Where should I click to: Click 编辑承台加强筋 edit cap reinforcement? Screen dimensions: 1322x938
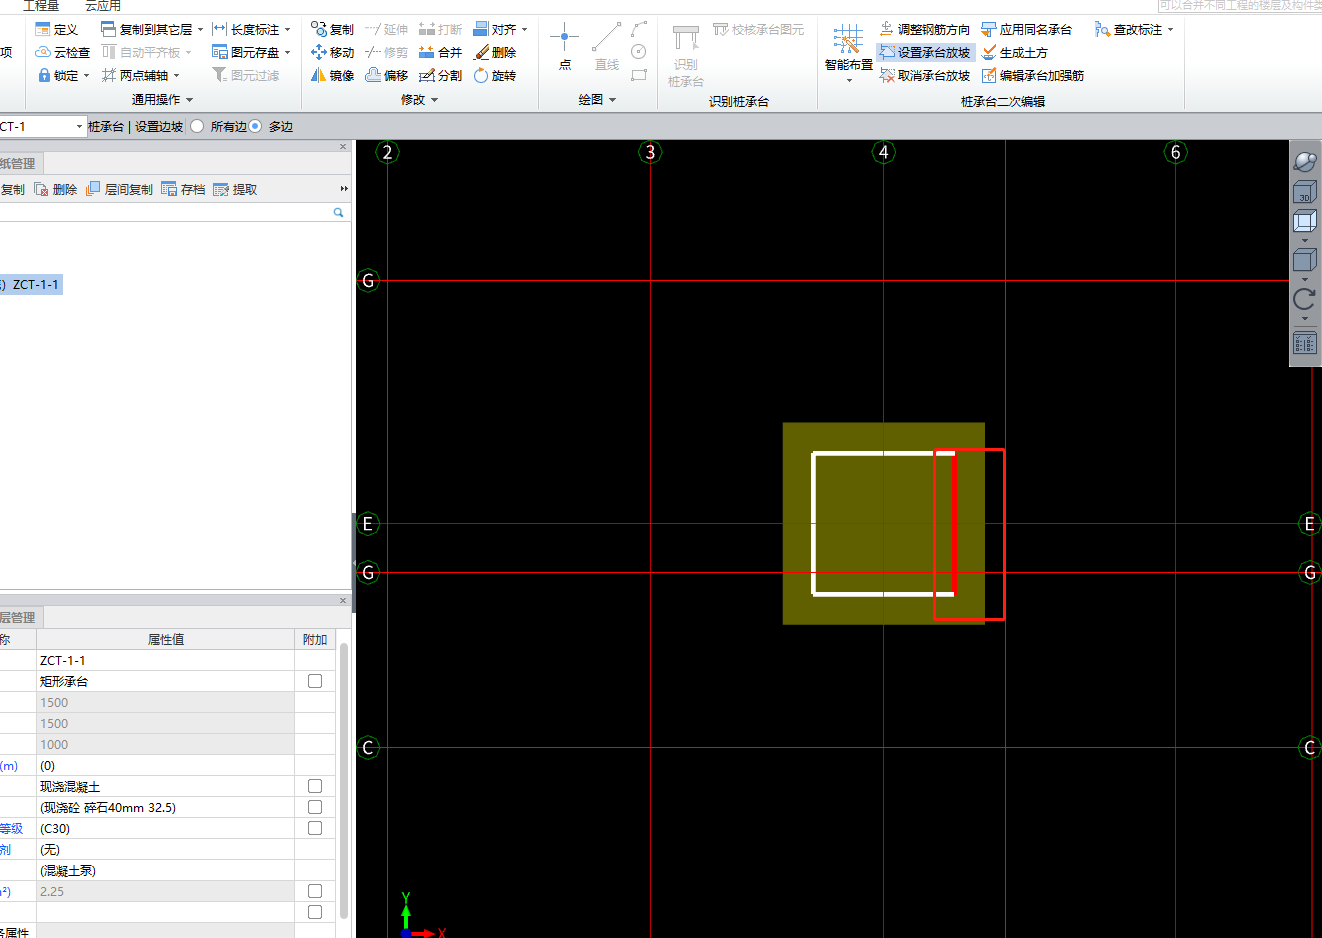[1032, 75]
